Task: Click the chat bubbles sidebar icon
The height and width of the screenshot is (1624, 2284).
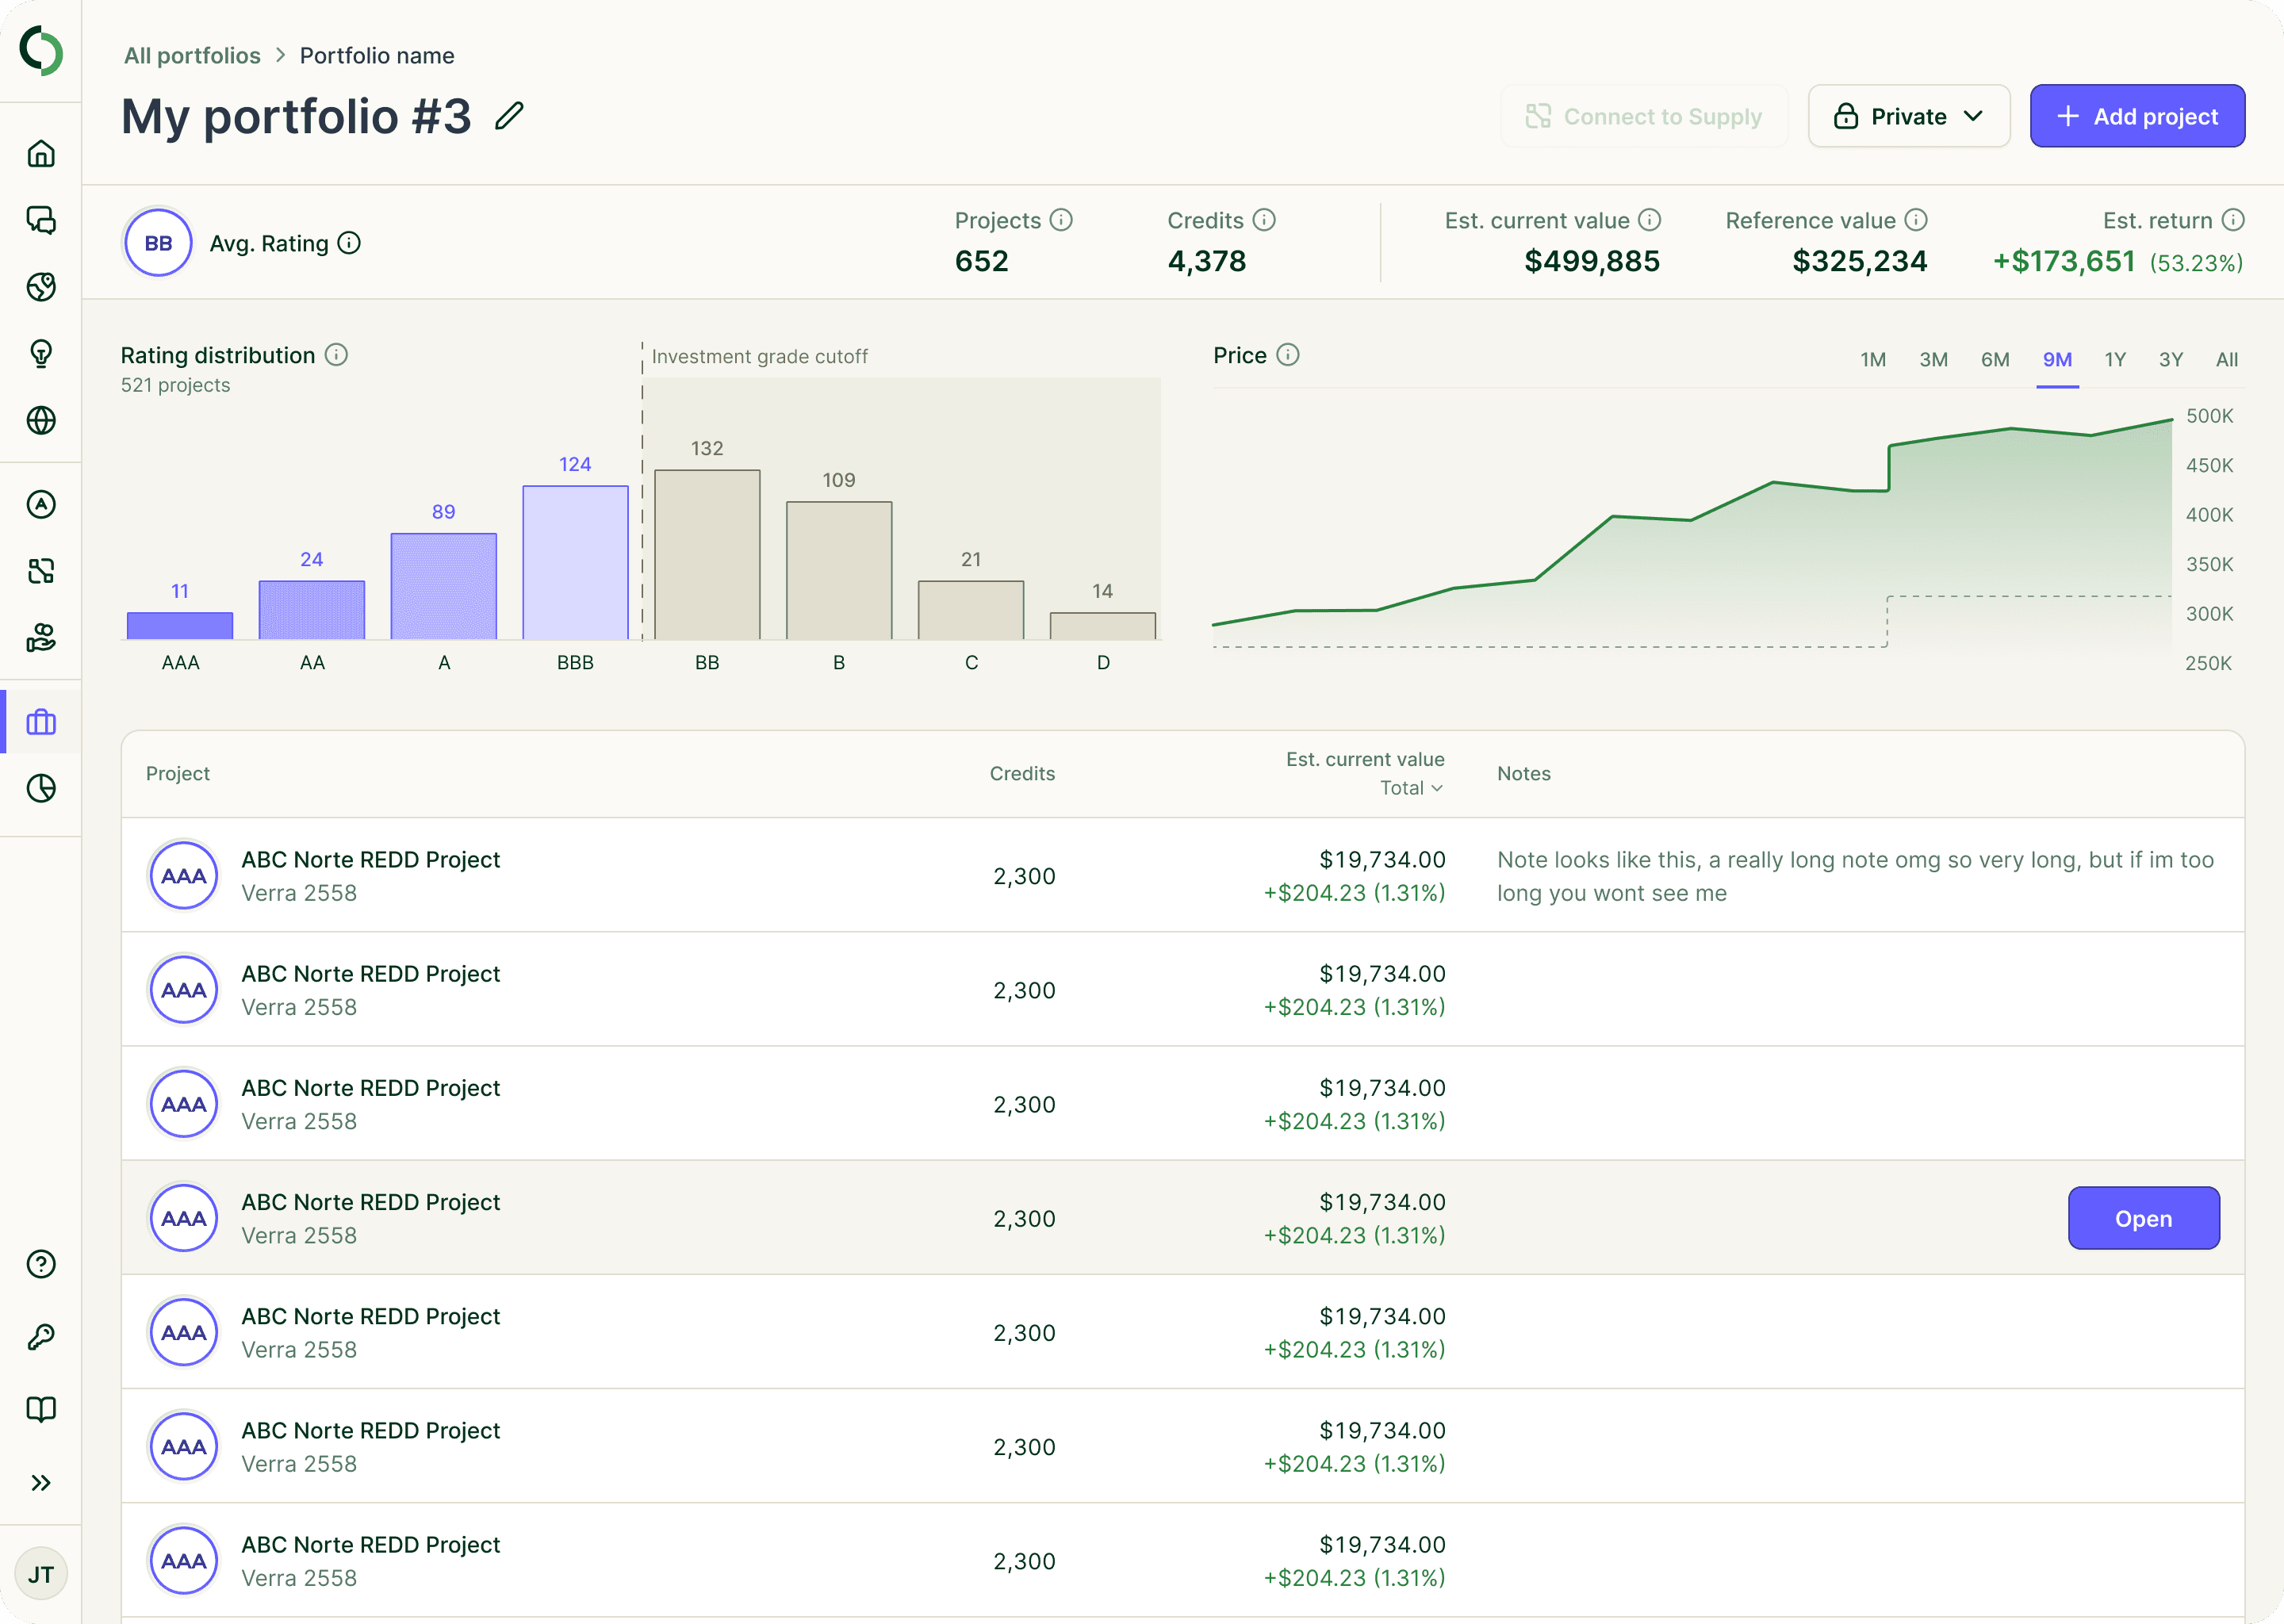Action: tap(41, 220)
